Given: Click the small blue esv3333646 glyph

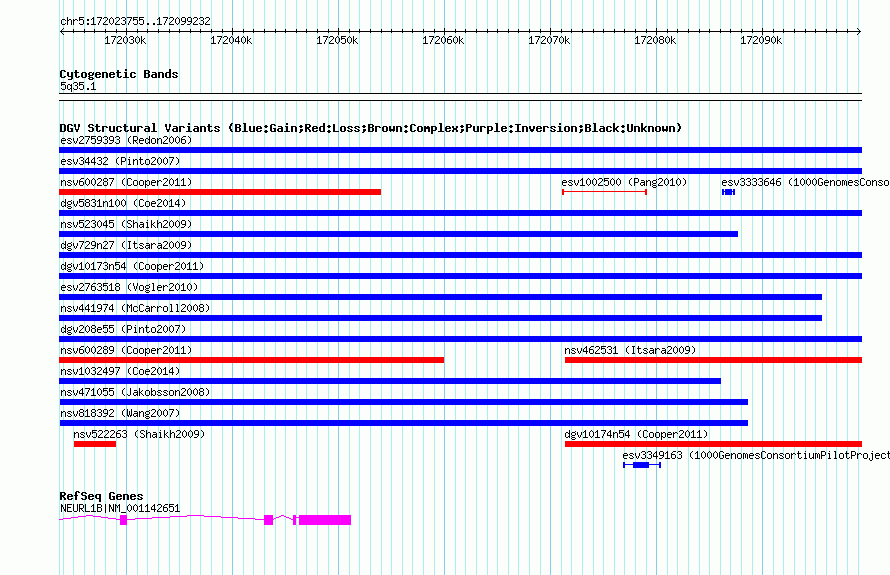Looking at the screenshot, I should coord(729,192).
